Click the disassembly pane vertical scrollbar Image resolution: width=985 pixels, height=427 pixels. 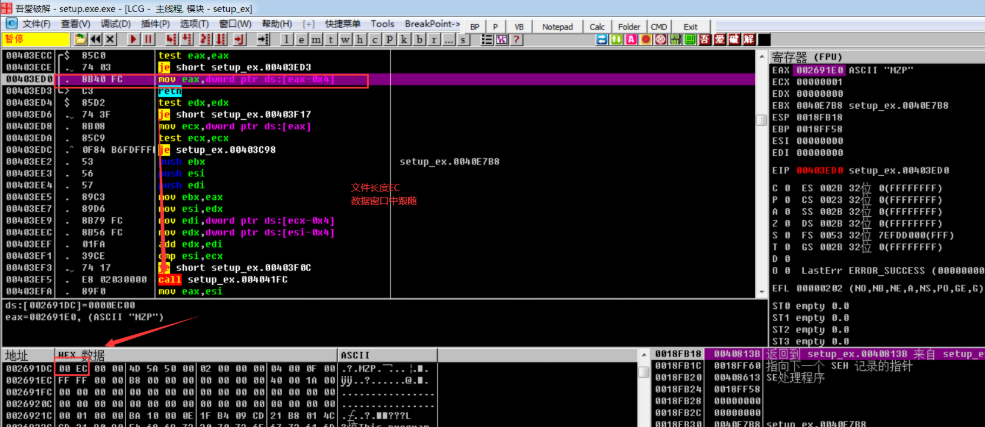(761, 174)
